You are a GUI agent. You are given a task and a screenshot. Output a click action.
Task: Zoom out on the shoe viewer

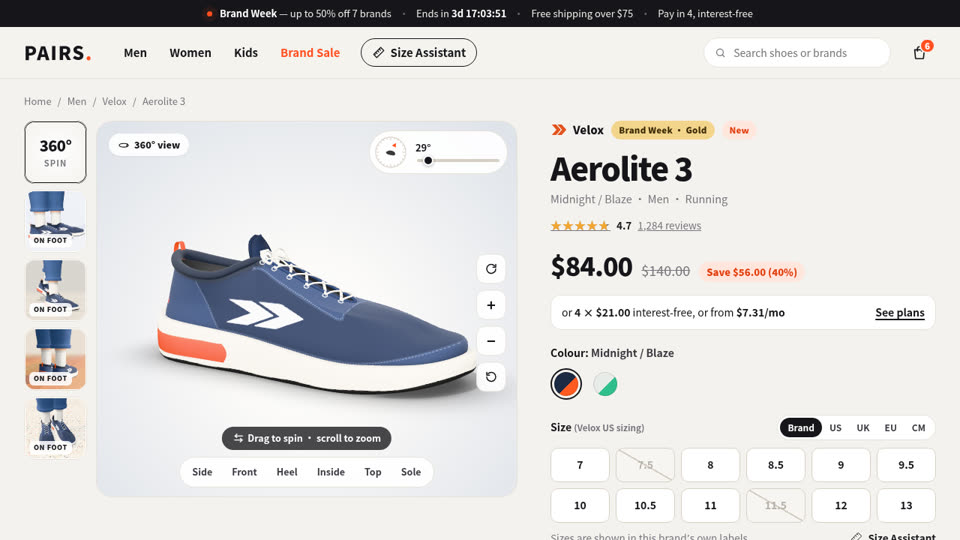tap(491, 341)
